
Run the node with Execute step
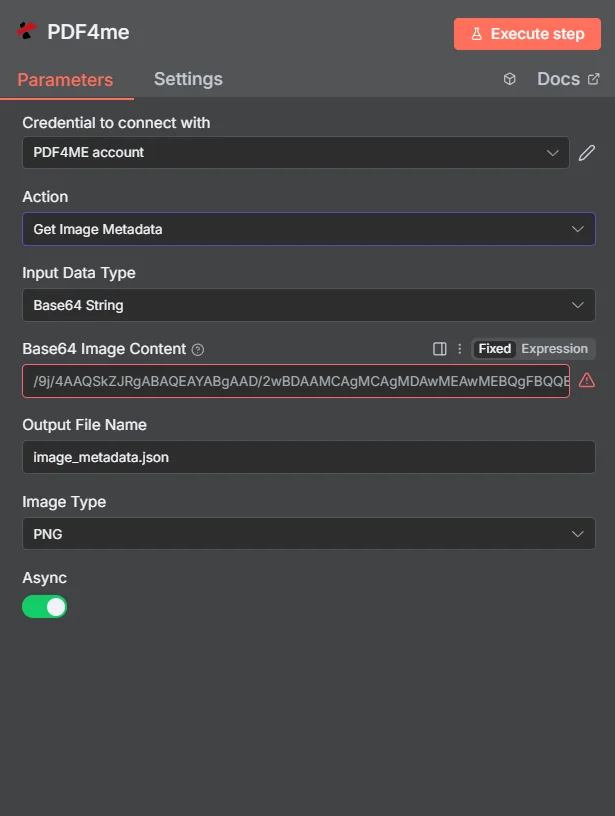(527, 34)
